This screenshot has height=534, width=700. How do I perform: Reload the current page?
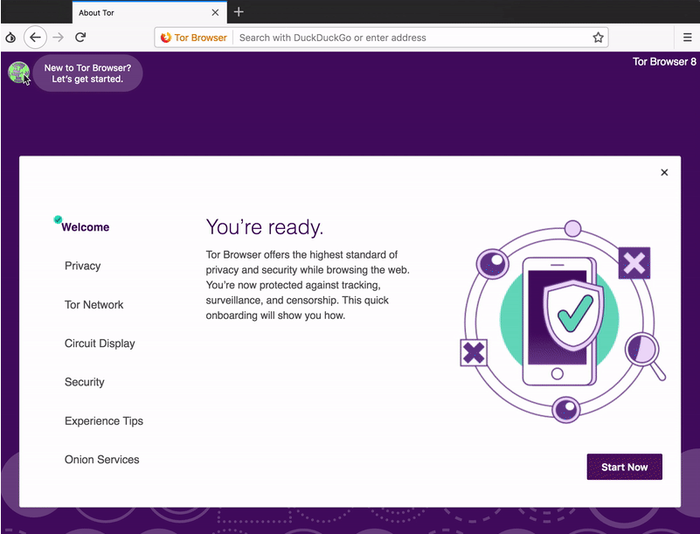pyautogui.click(x=80, y=38)
